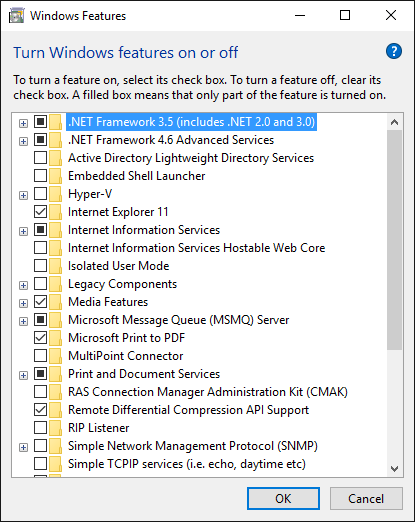Image resolution: width=415 pixels, height=522 pixels.
Task: Expand the Internet Information Services tree node
Action: (23, 231)
